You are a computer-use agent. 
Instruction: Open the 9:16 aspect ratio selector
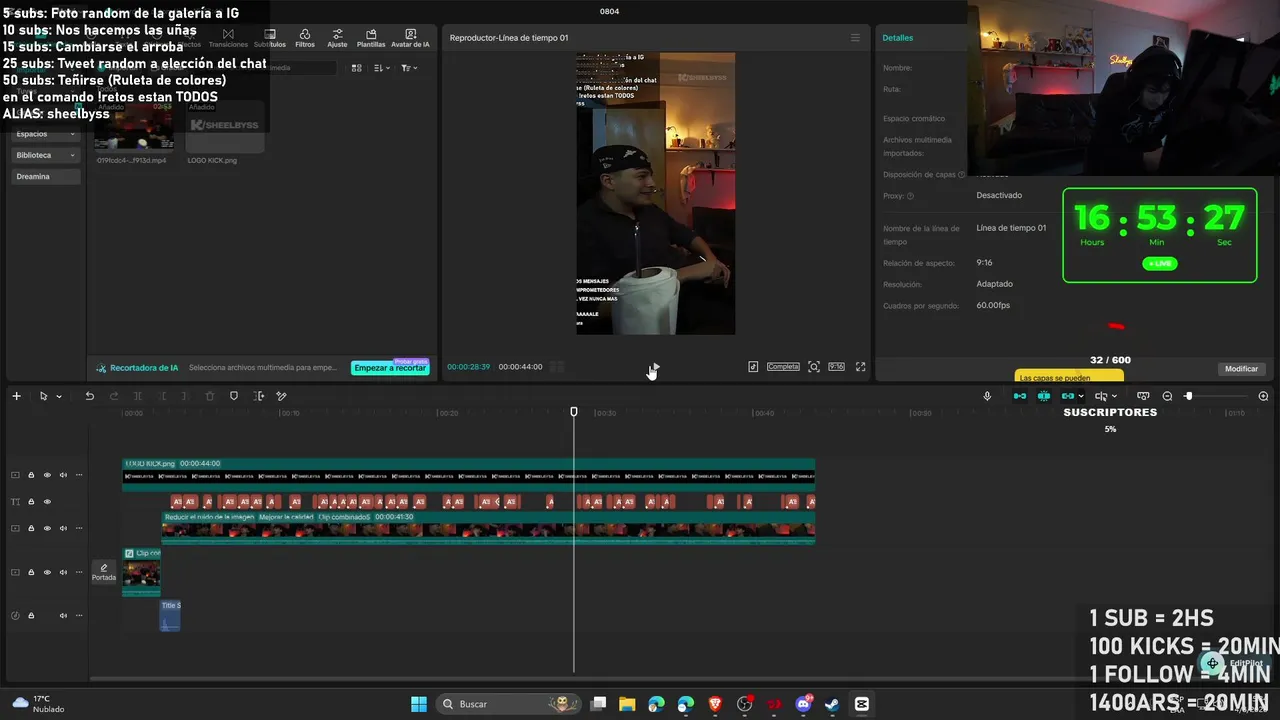click(x=836, y=367)
